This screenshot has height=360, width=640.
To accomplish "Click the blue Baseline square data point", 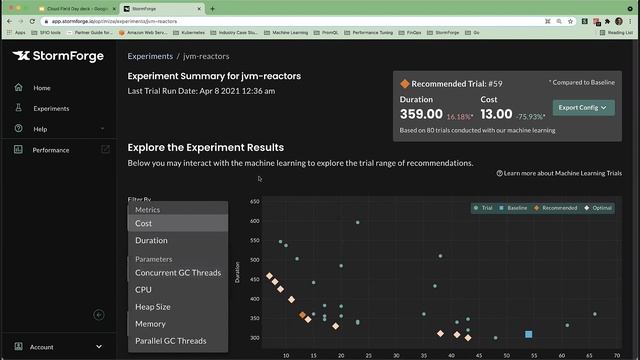I will 529,334.
